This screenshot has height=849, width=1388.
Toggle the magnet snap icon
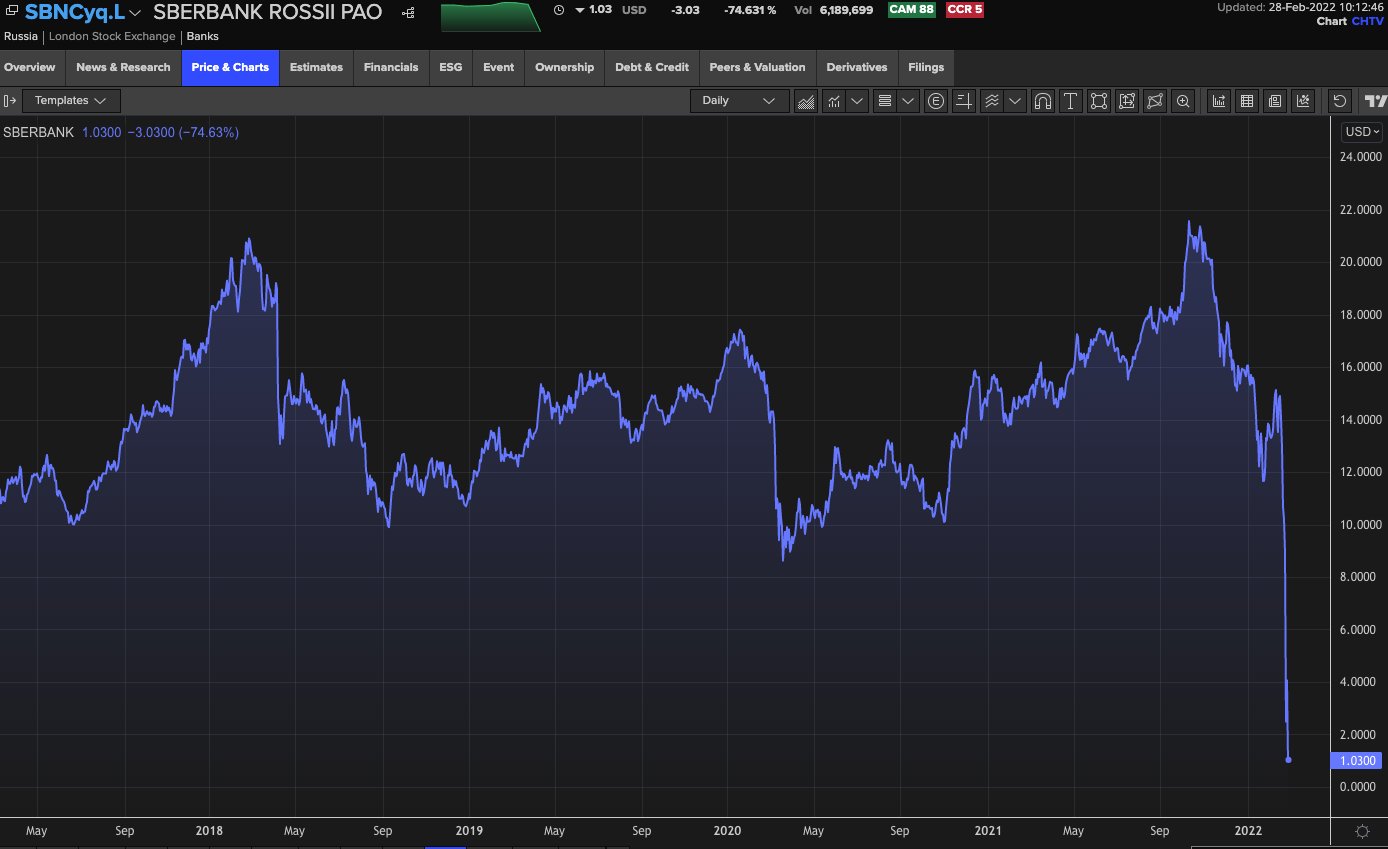tap(1043, 101)
